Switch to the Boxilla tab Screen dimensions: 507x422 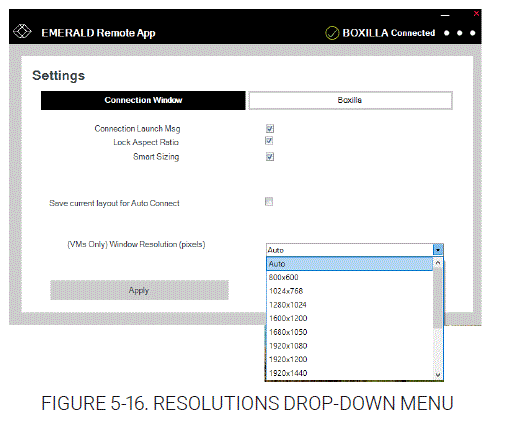(350, 100)
